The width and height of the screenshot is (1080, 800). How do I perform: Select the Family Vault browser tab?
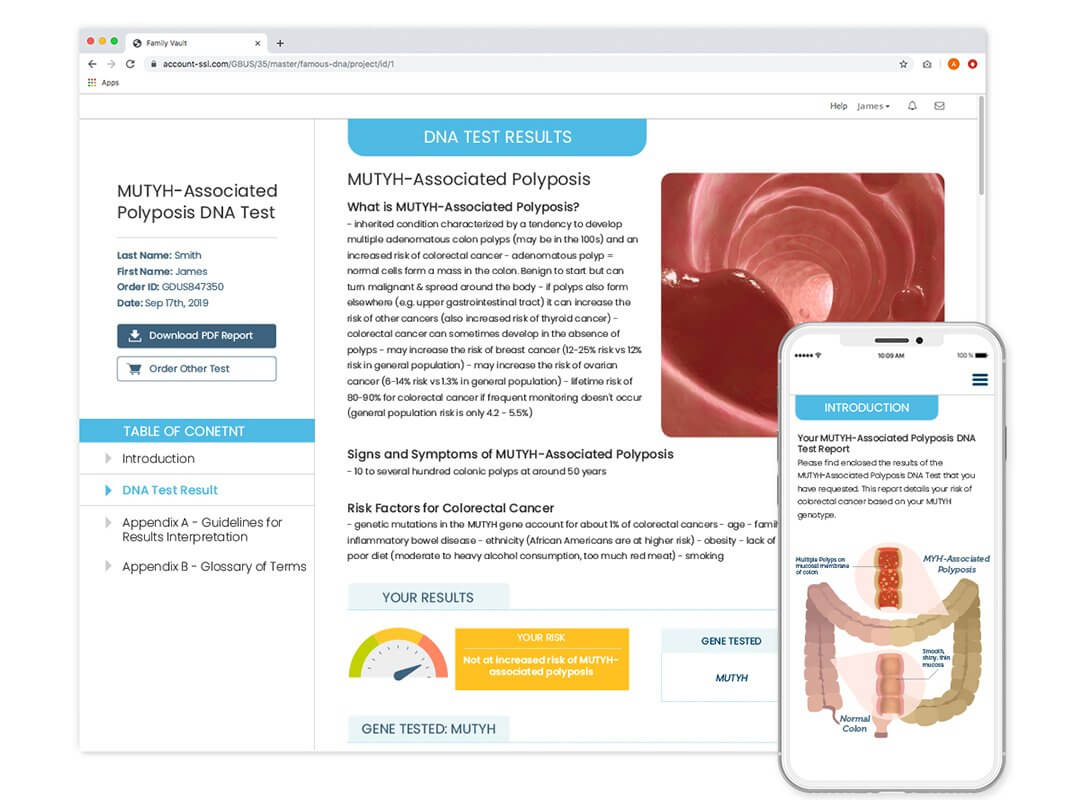(196, 43)
